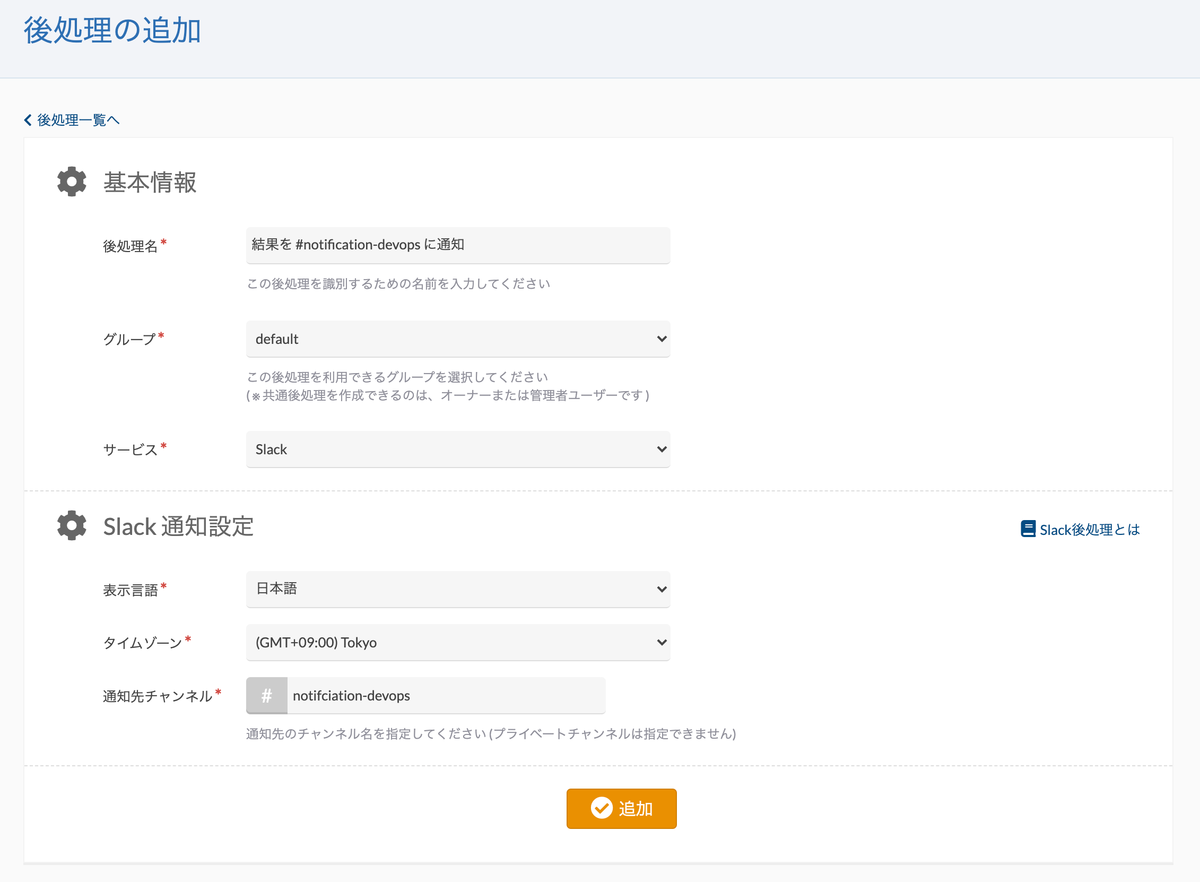
Task: Click the chevron arrow on the タイムゾーン selector
Action: coord(661,642)
